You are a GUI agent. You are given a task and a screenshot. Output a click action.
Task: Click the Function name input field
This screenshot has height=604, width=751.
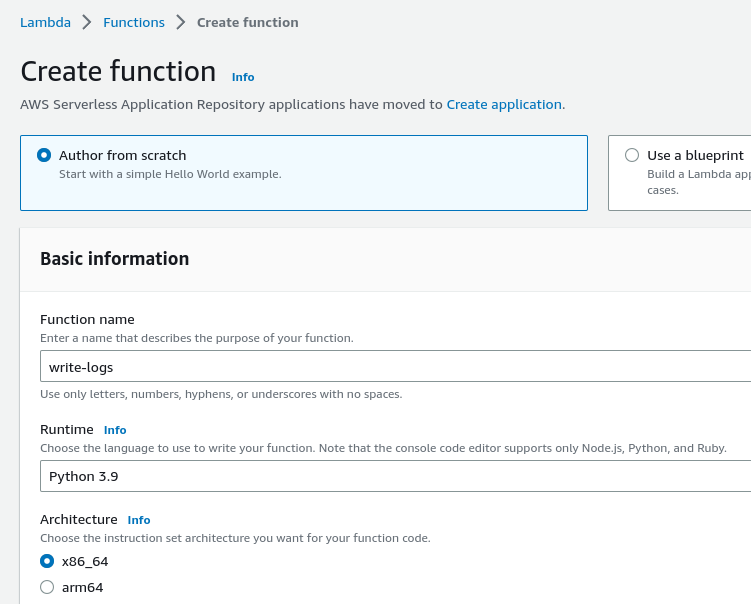[396, 366]
